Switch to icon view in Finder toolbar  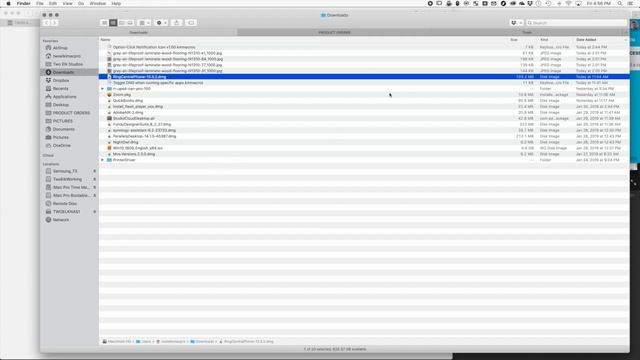[104, 23]
